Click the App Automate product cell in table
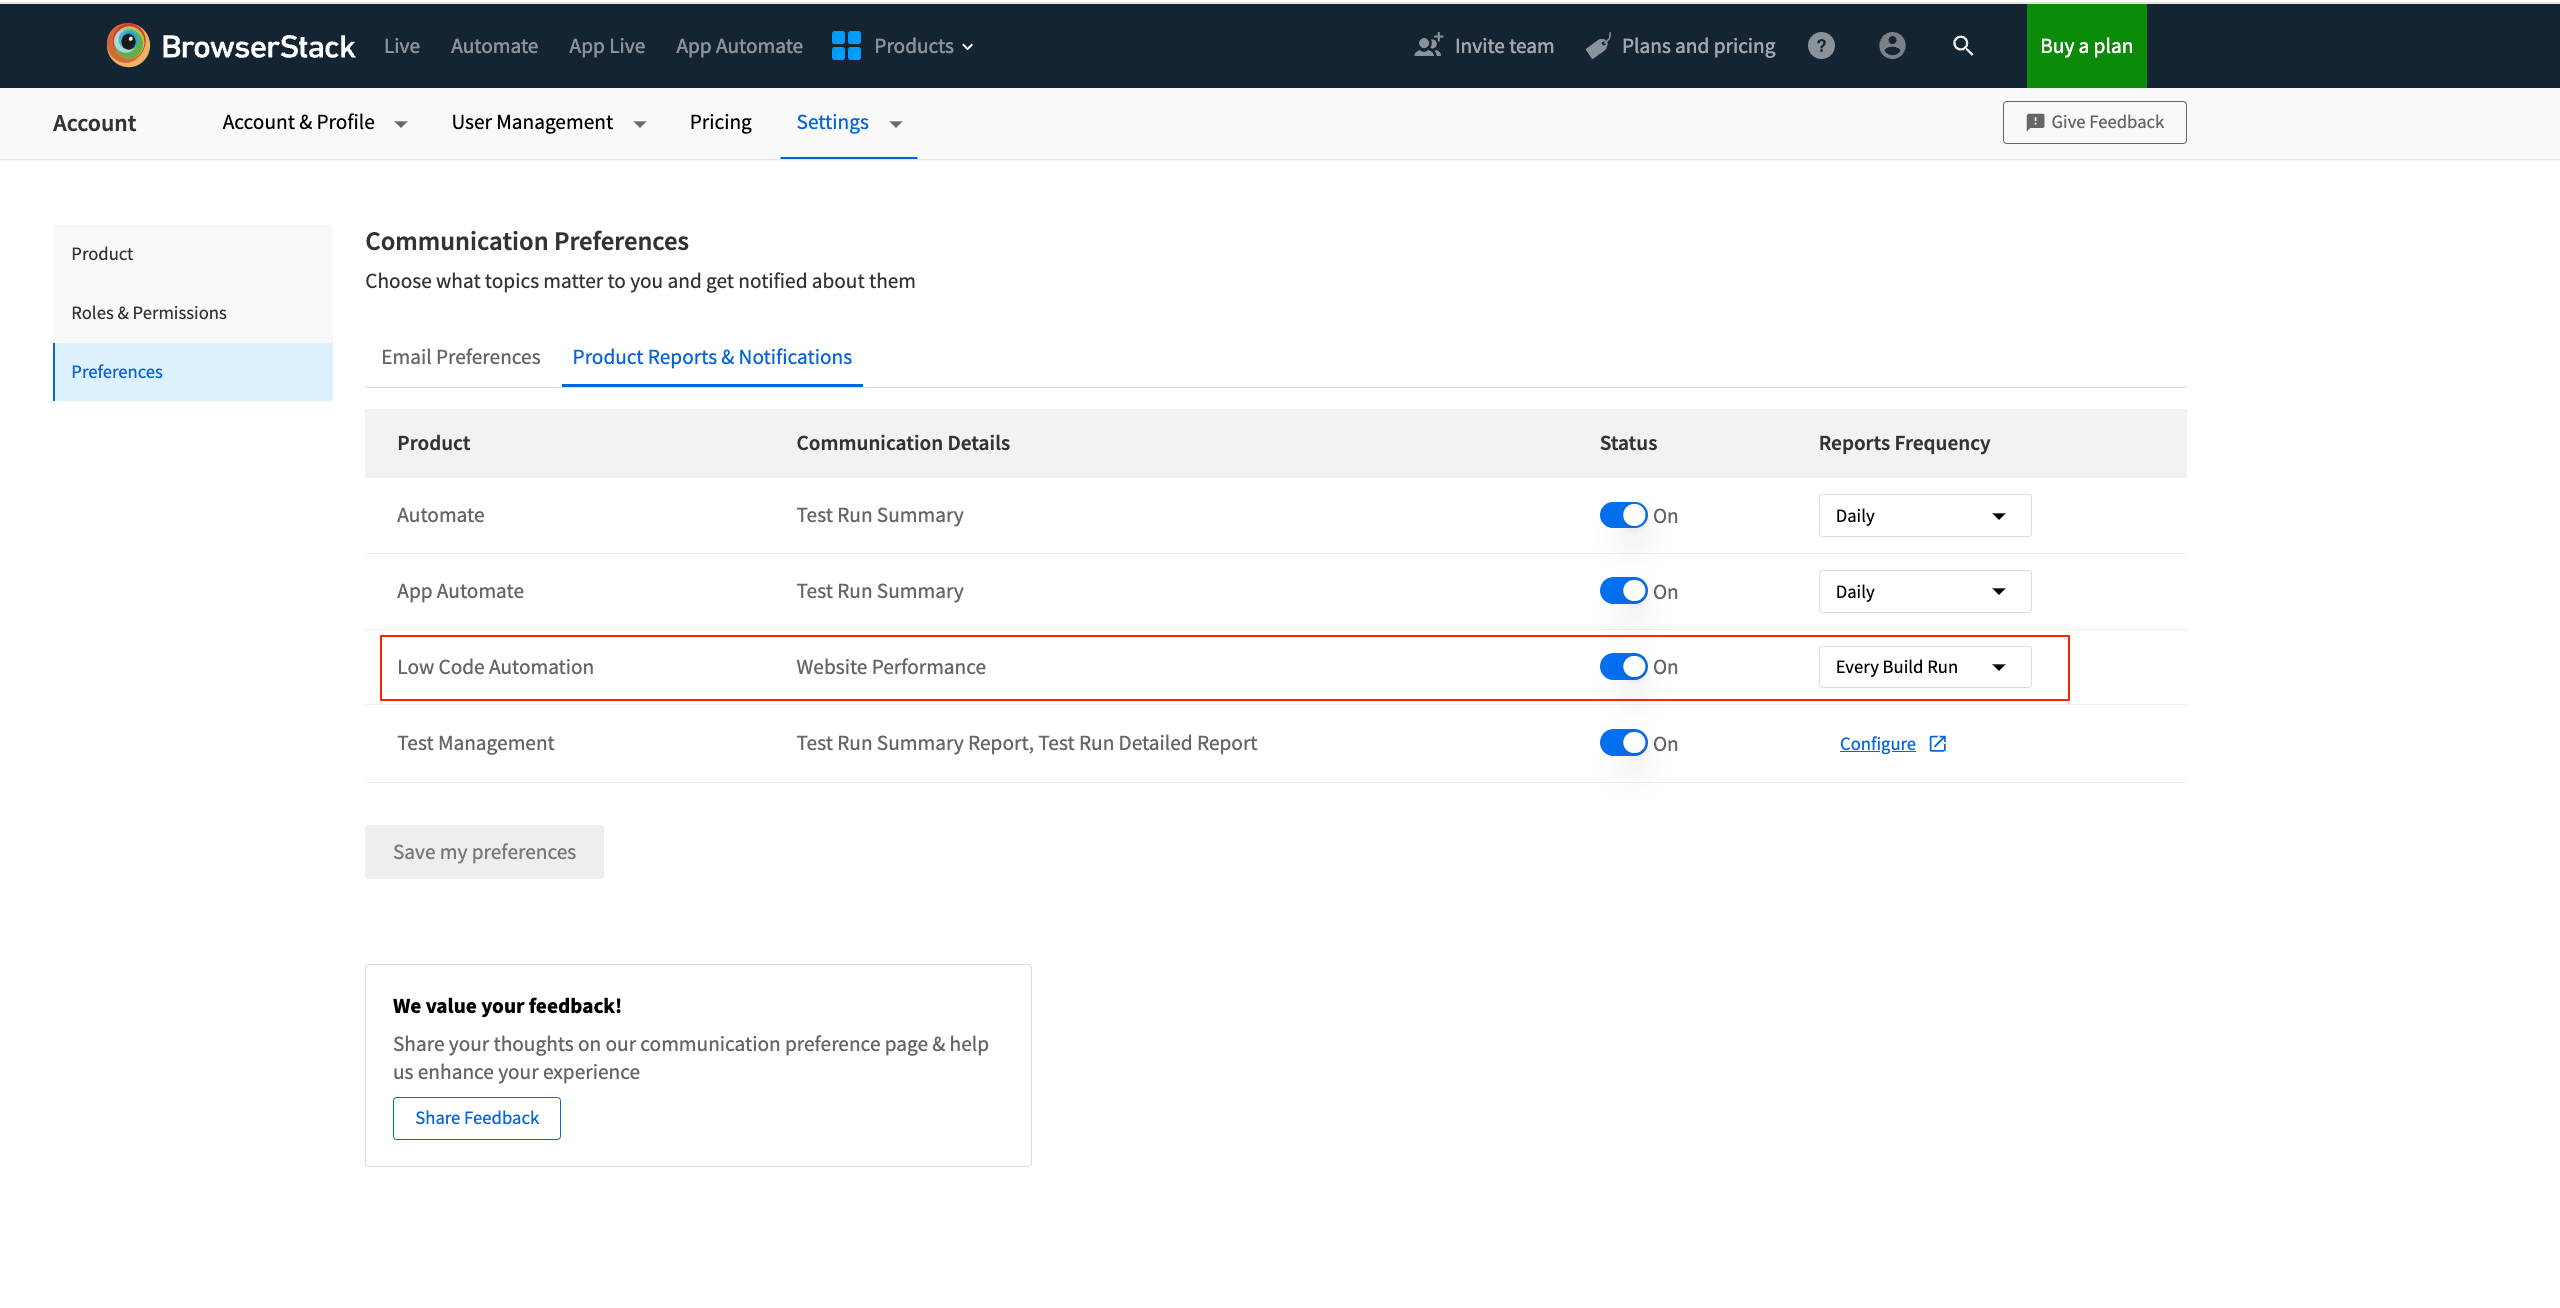Viewport: 2560px width, 1308px height. (x=460, y=591)
